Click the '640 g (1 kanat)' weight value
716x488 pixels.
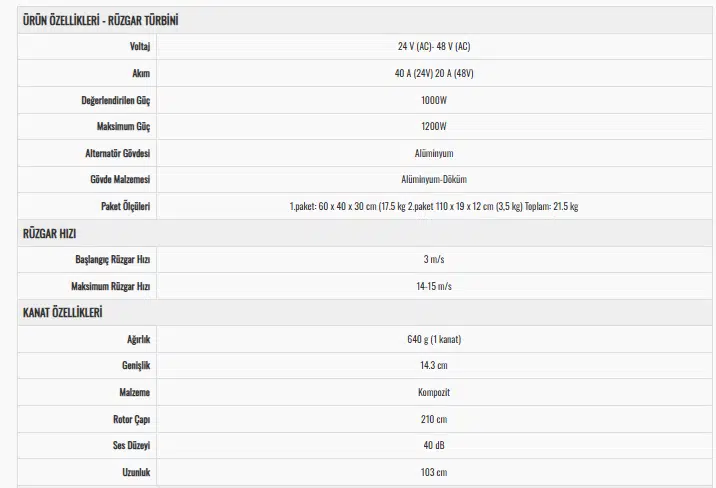tap(434, 339)
